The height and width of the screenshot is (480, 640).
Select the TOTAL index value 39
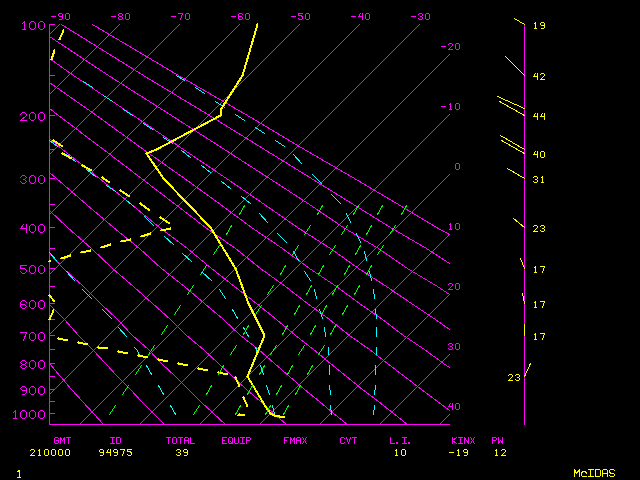180,452
